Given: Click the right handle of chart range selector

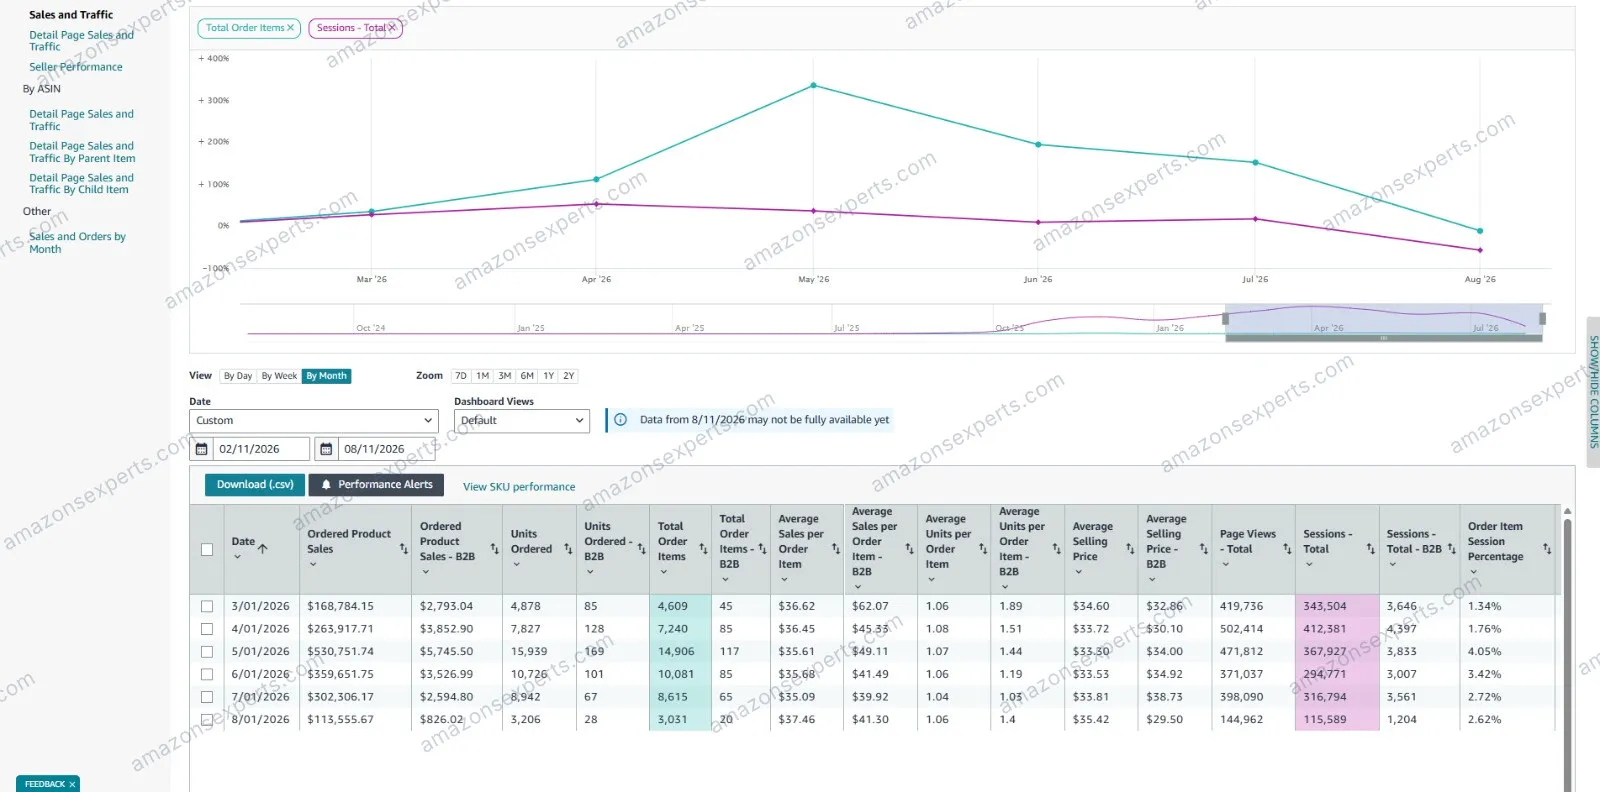Looking at the screenshot, I should click(x=1542, y=319).
